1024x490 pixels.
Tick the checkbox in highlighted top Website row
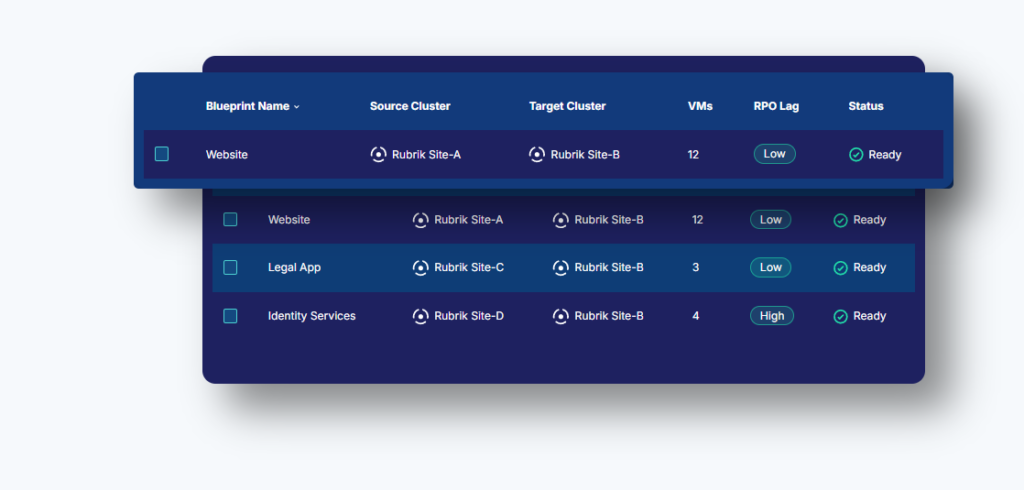162,155
